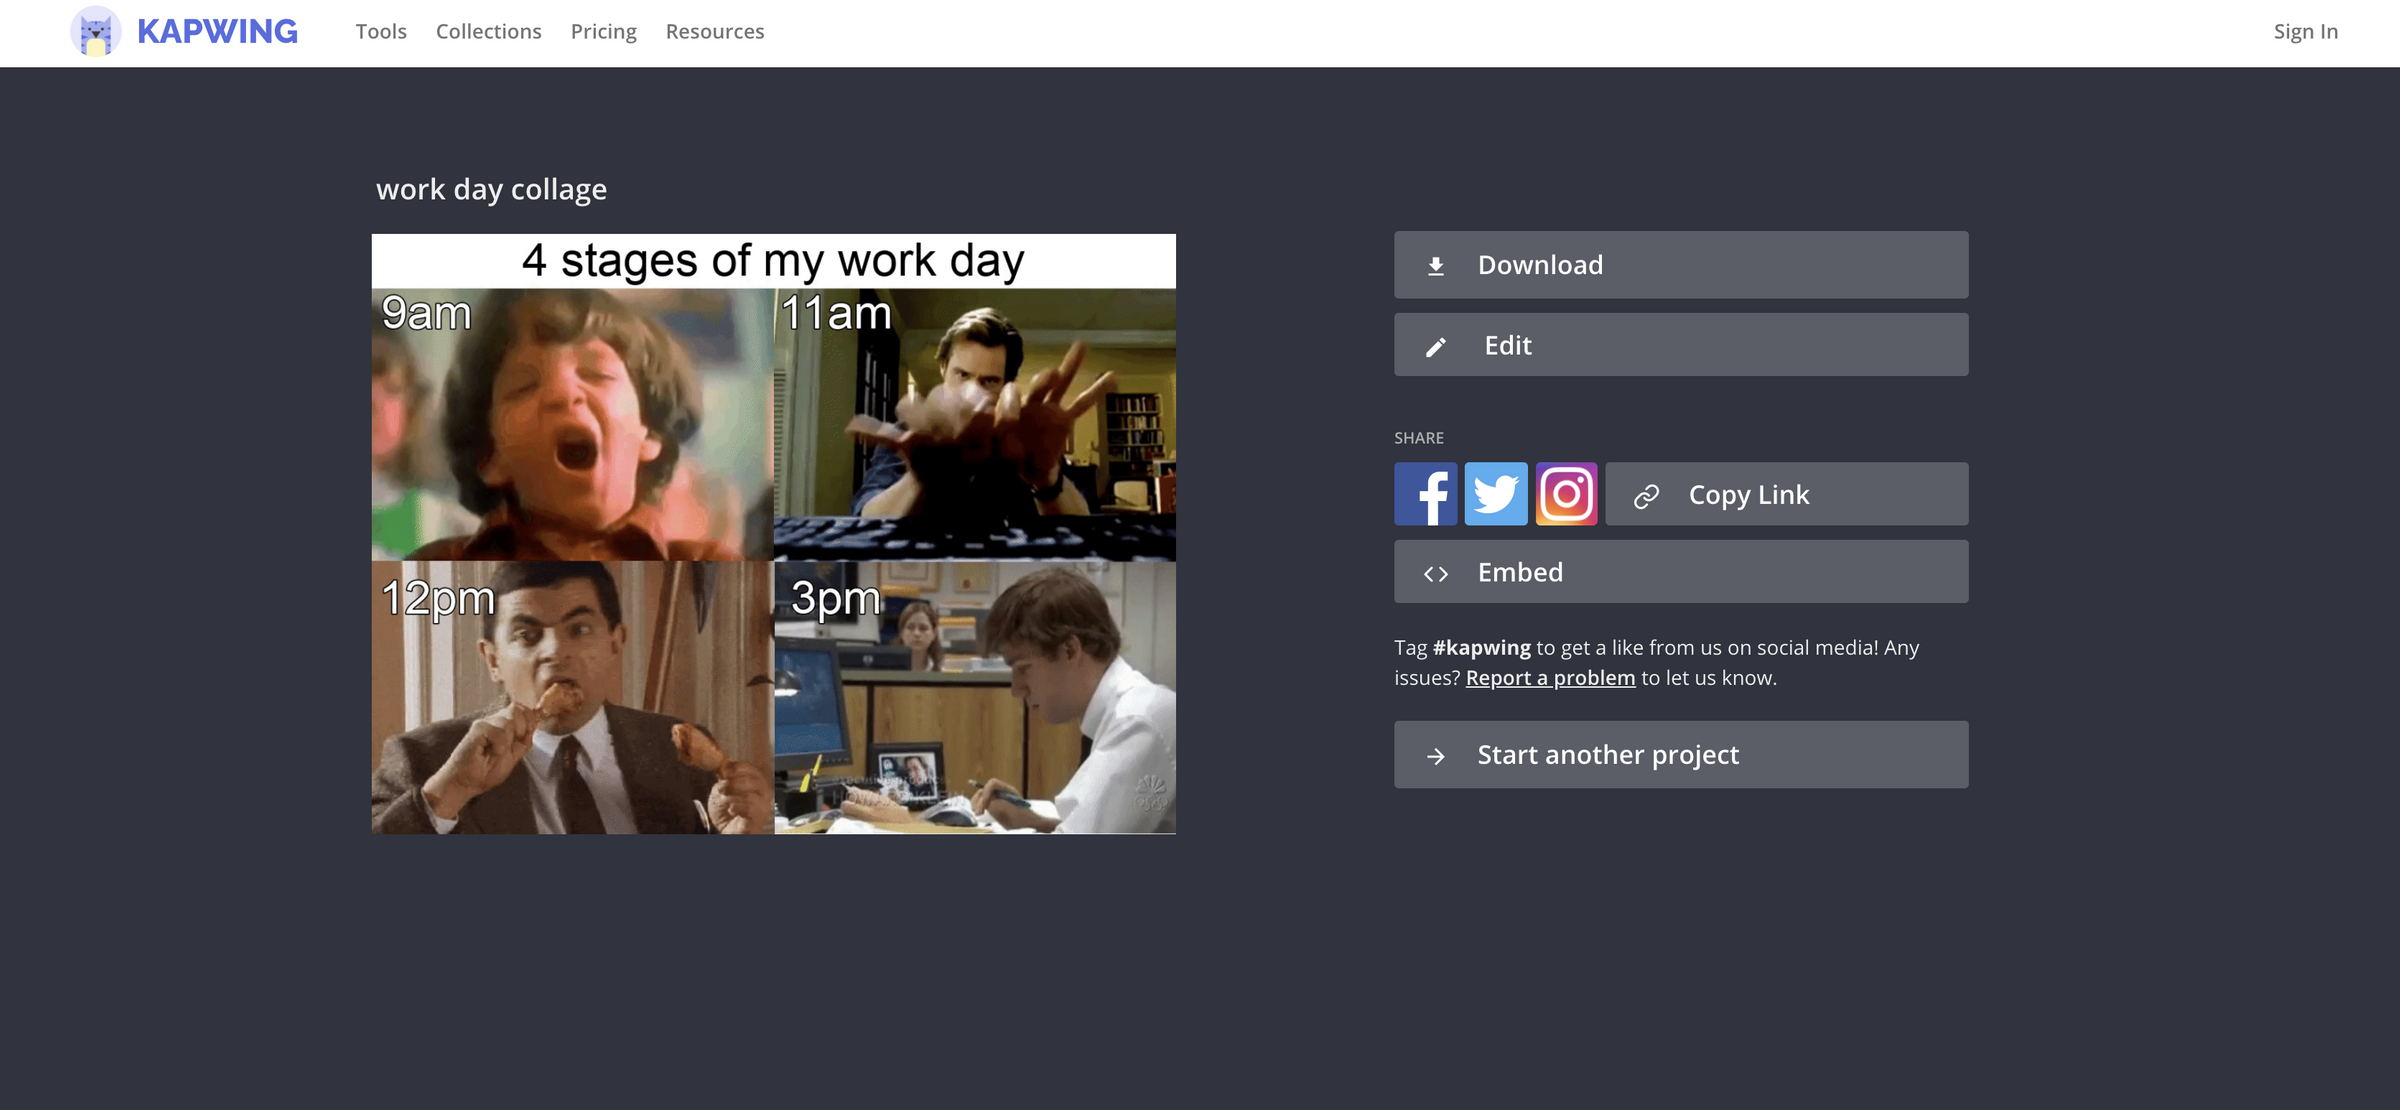This screenshot has width=2400, height=1110.
Task: Open the Tools menu
Action: (x=380, y=31)
